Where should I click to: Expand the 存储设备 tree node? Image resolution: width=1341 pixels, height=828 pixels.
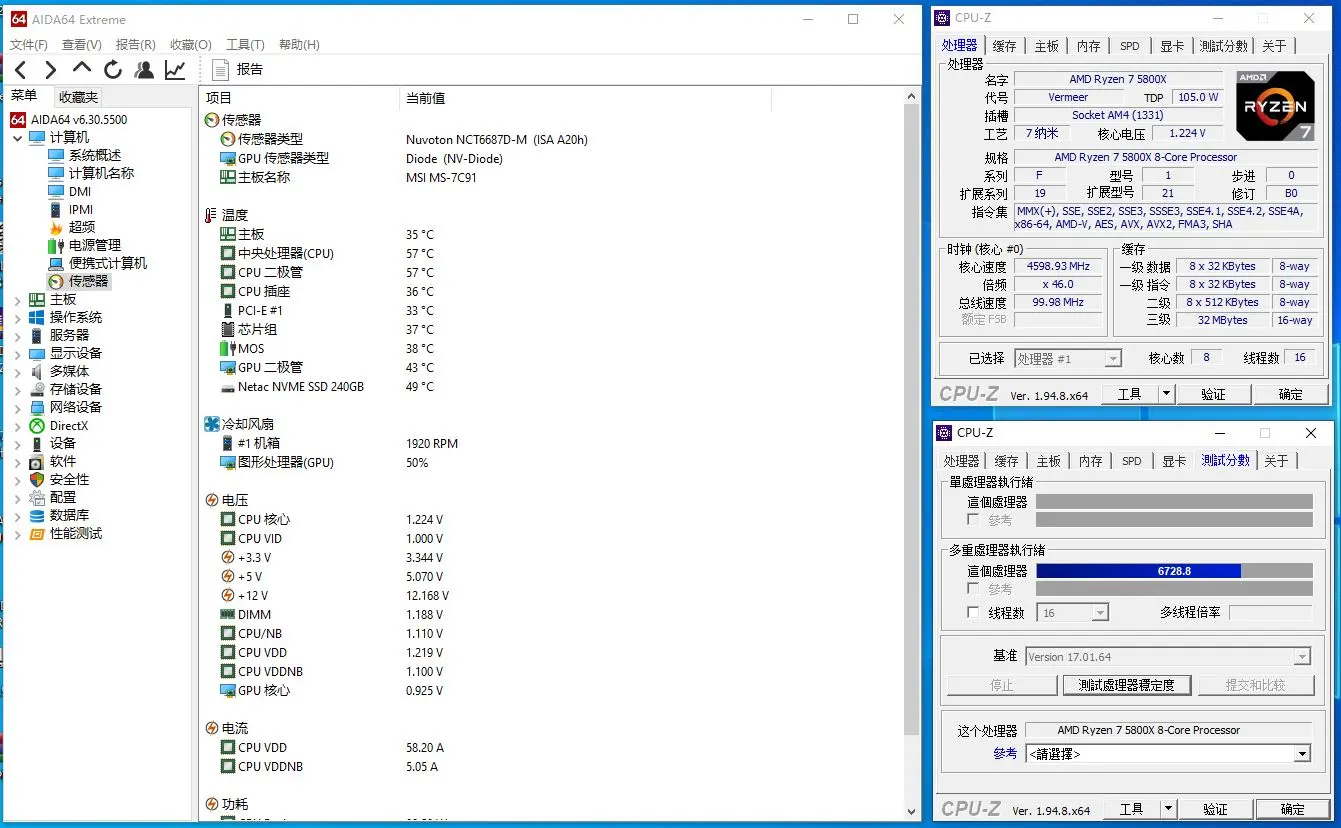(x=17, y=389)
